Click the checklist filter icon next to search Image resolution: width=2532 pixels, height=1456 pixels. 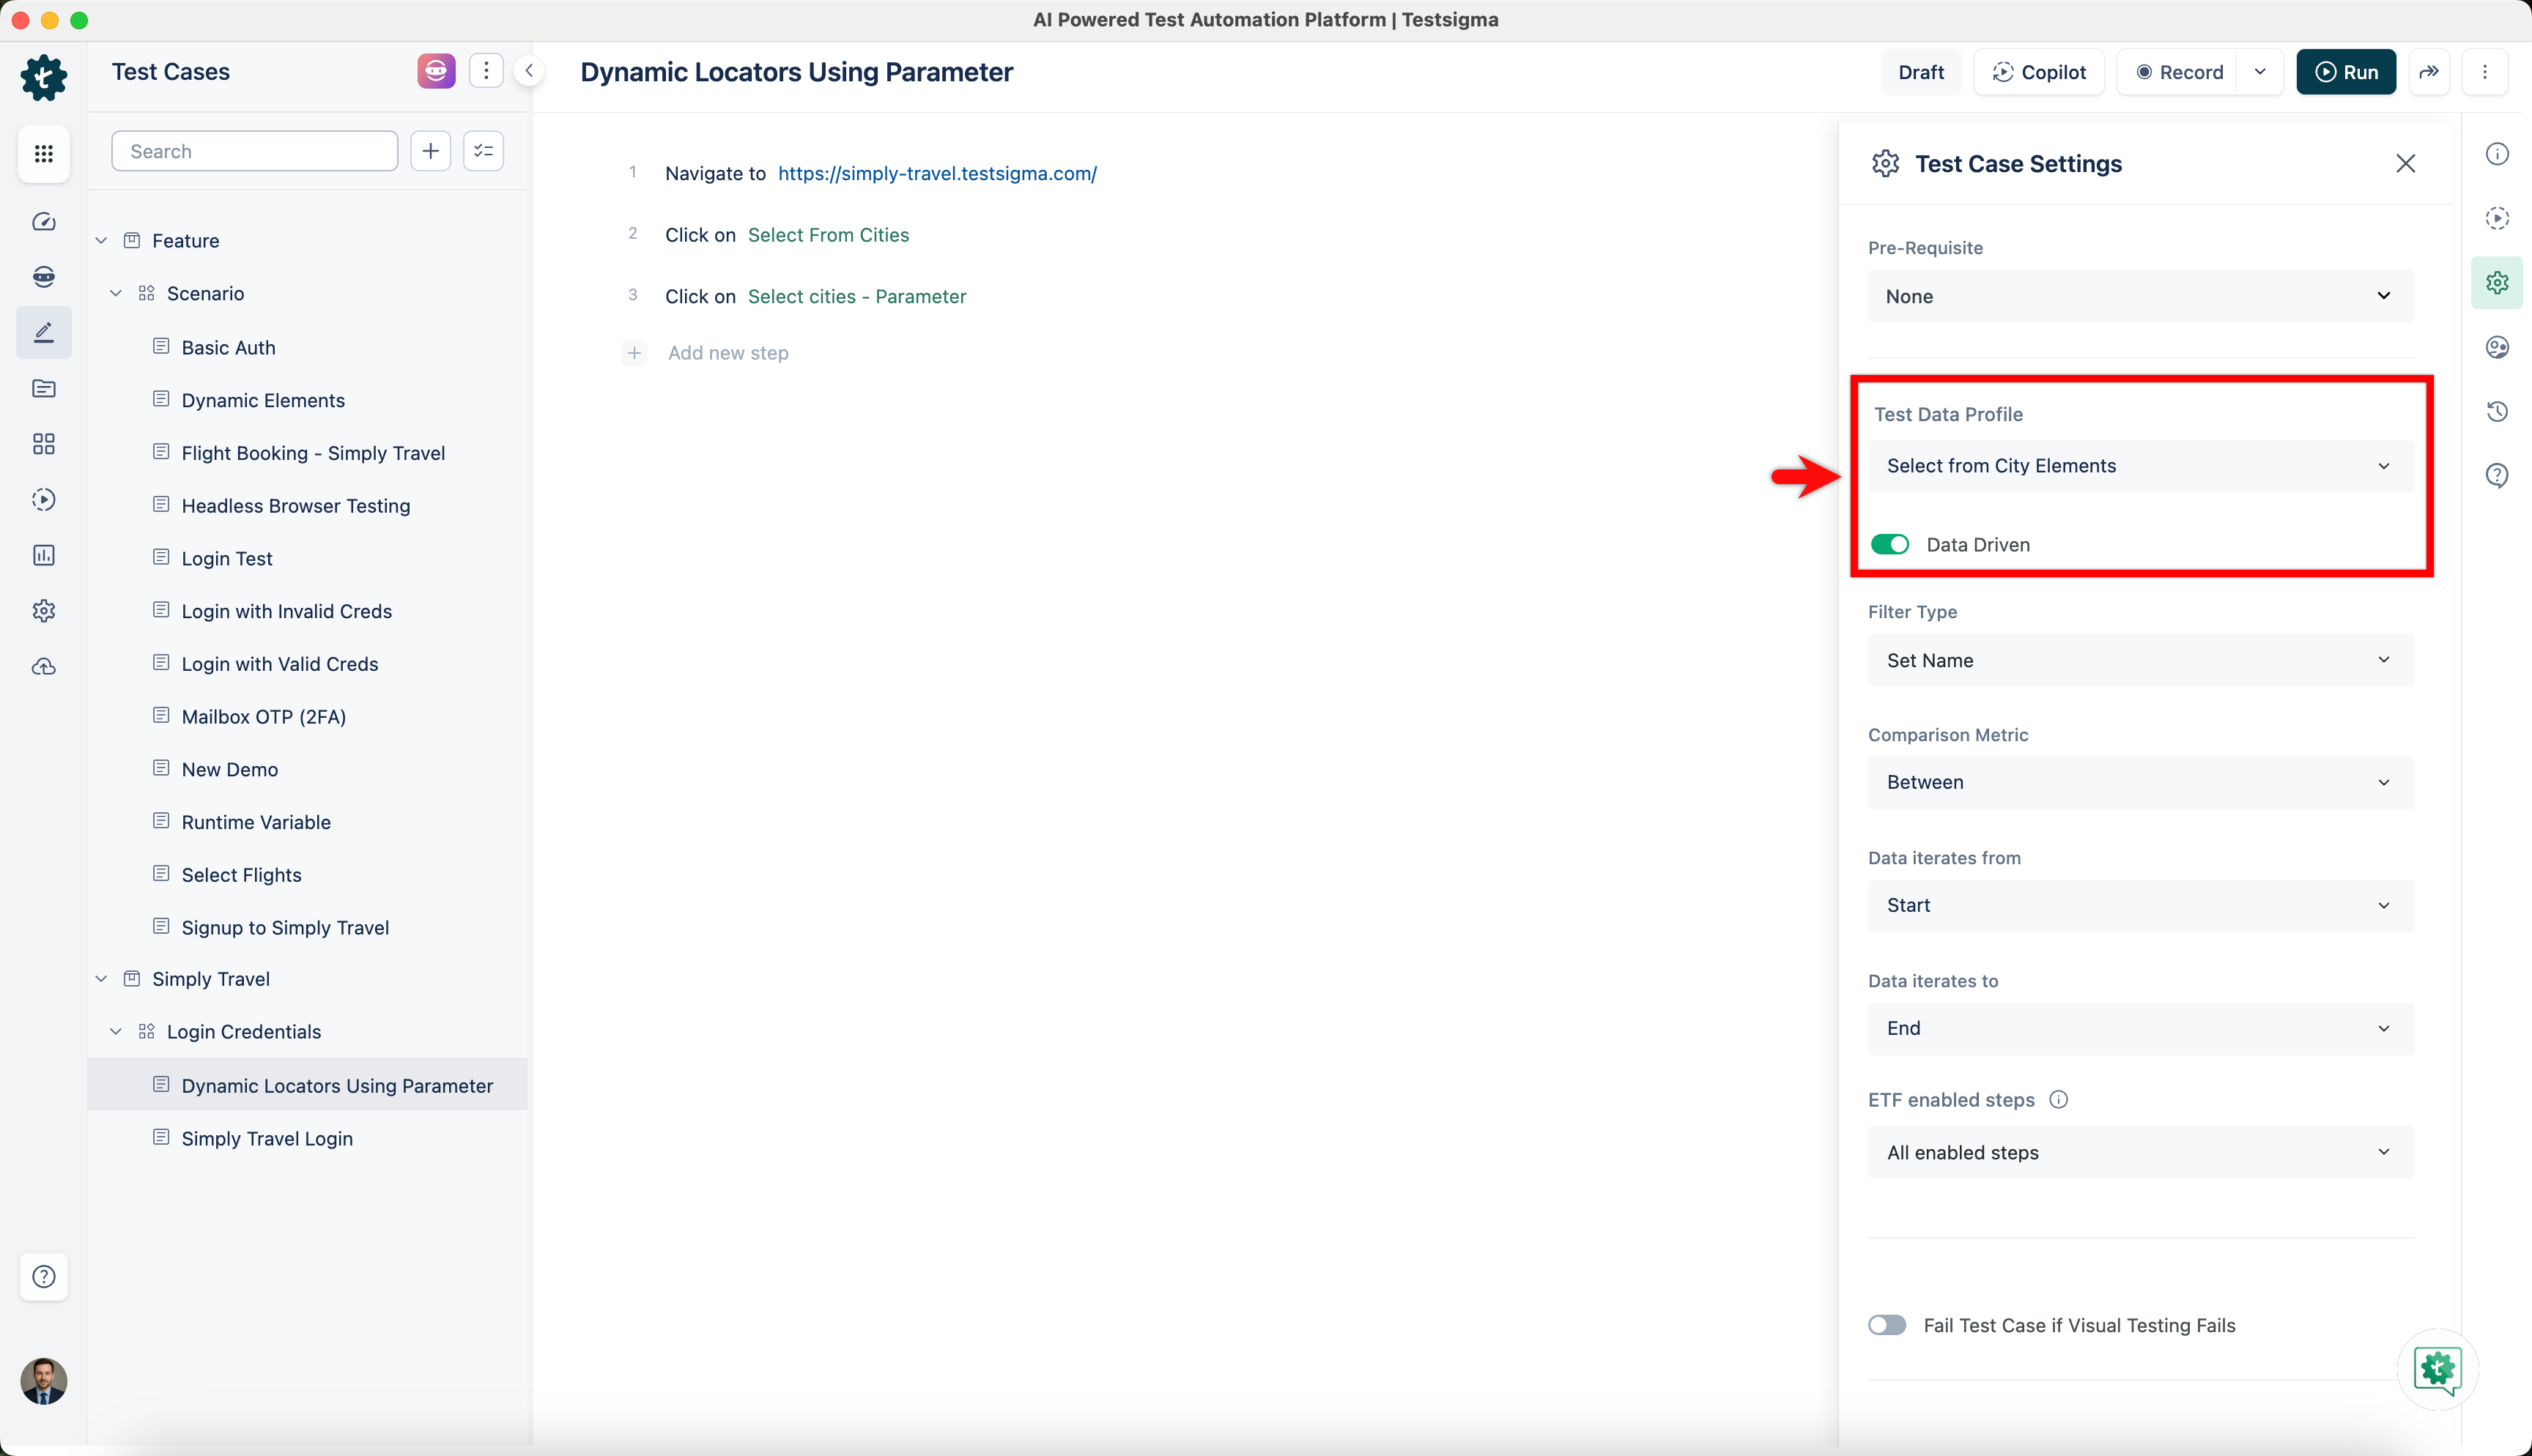click(x=484, y=151)
